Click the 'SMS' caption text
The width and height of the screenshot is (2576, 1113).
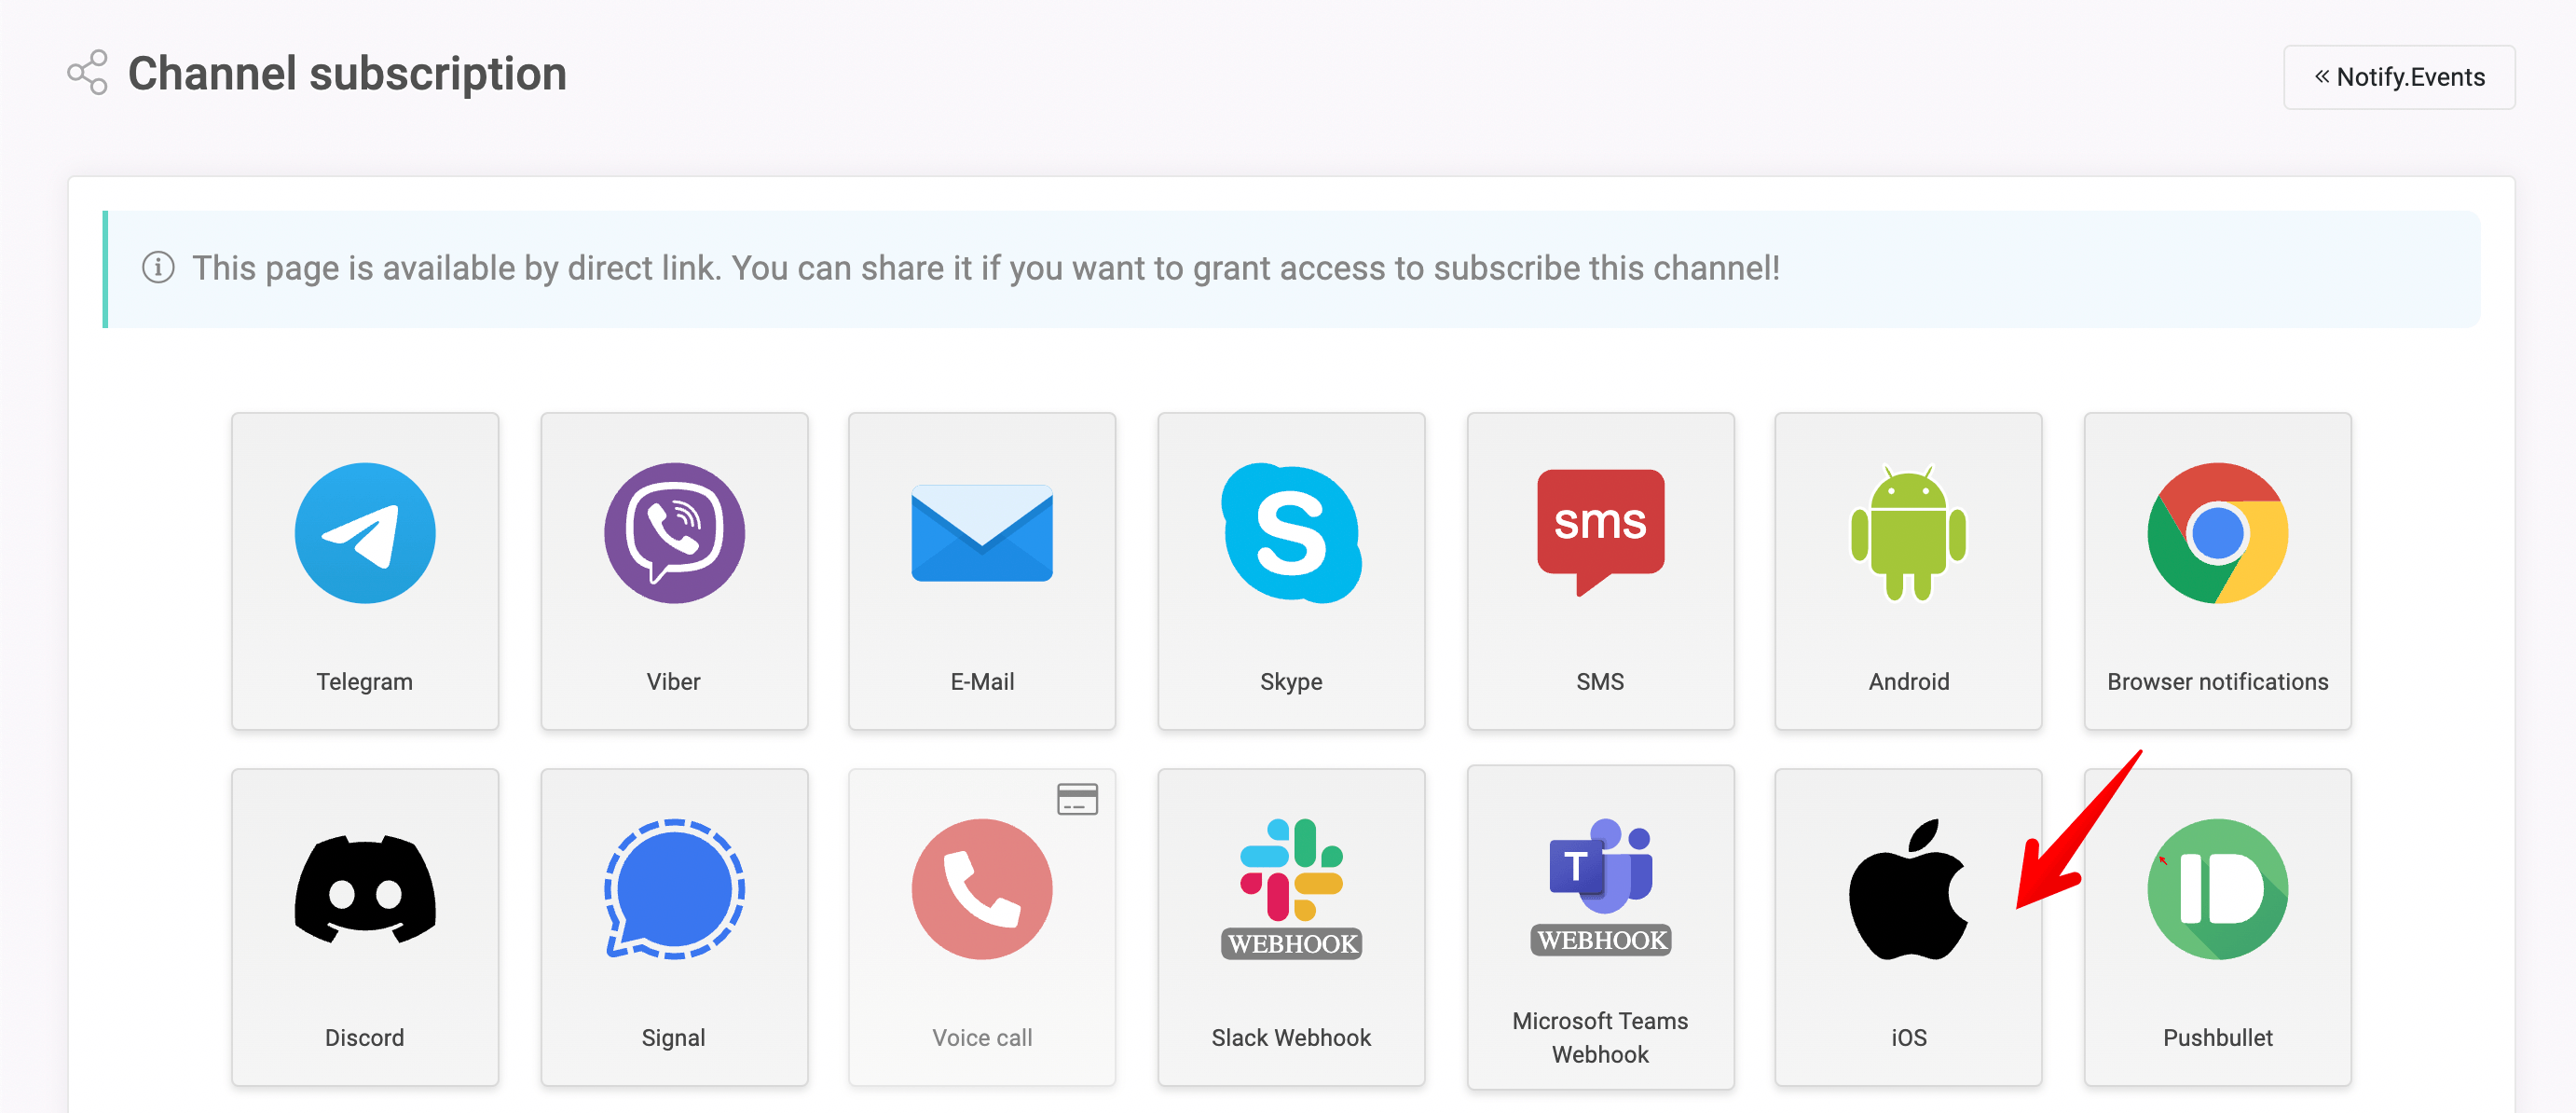click(x=1600, y=681)
